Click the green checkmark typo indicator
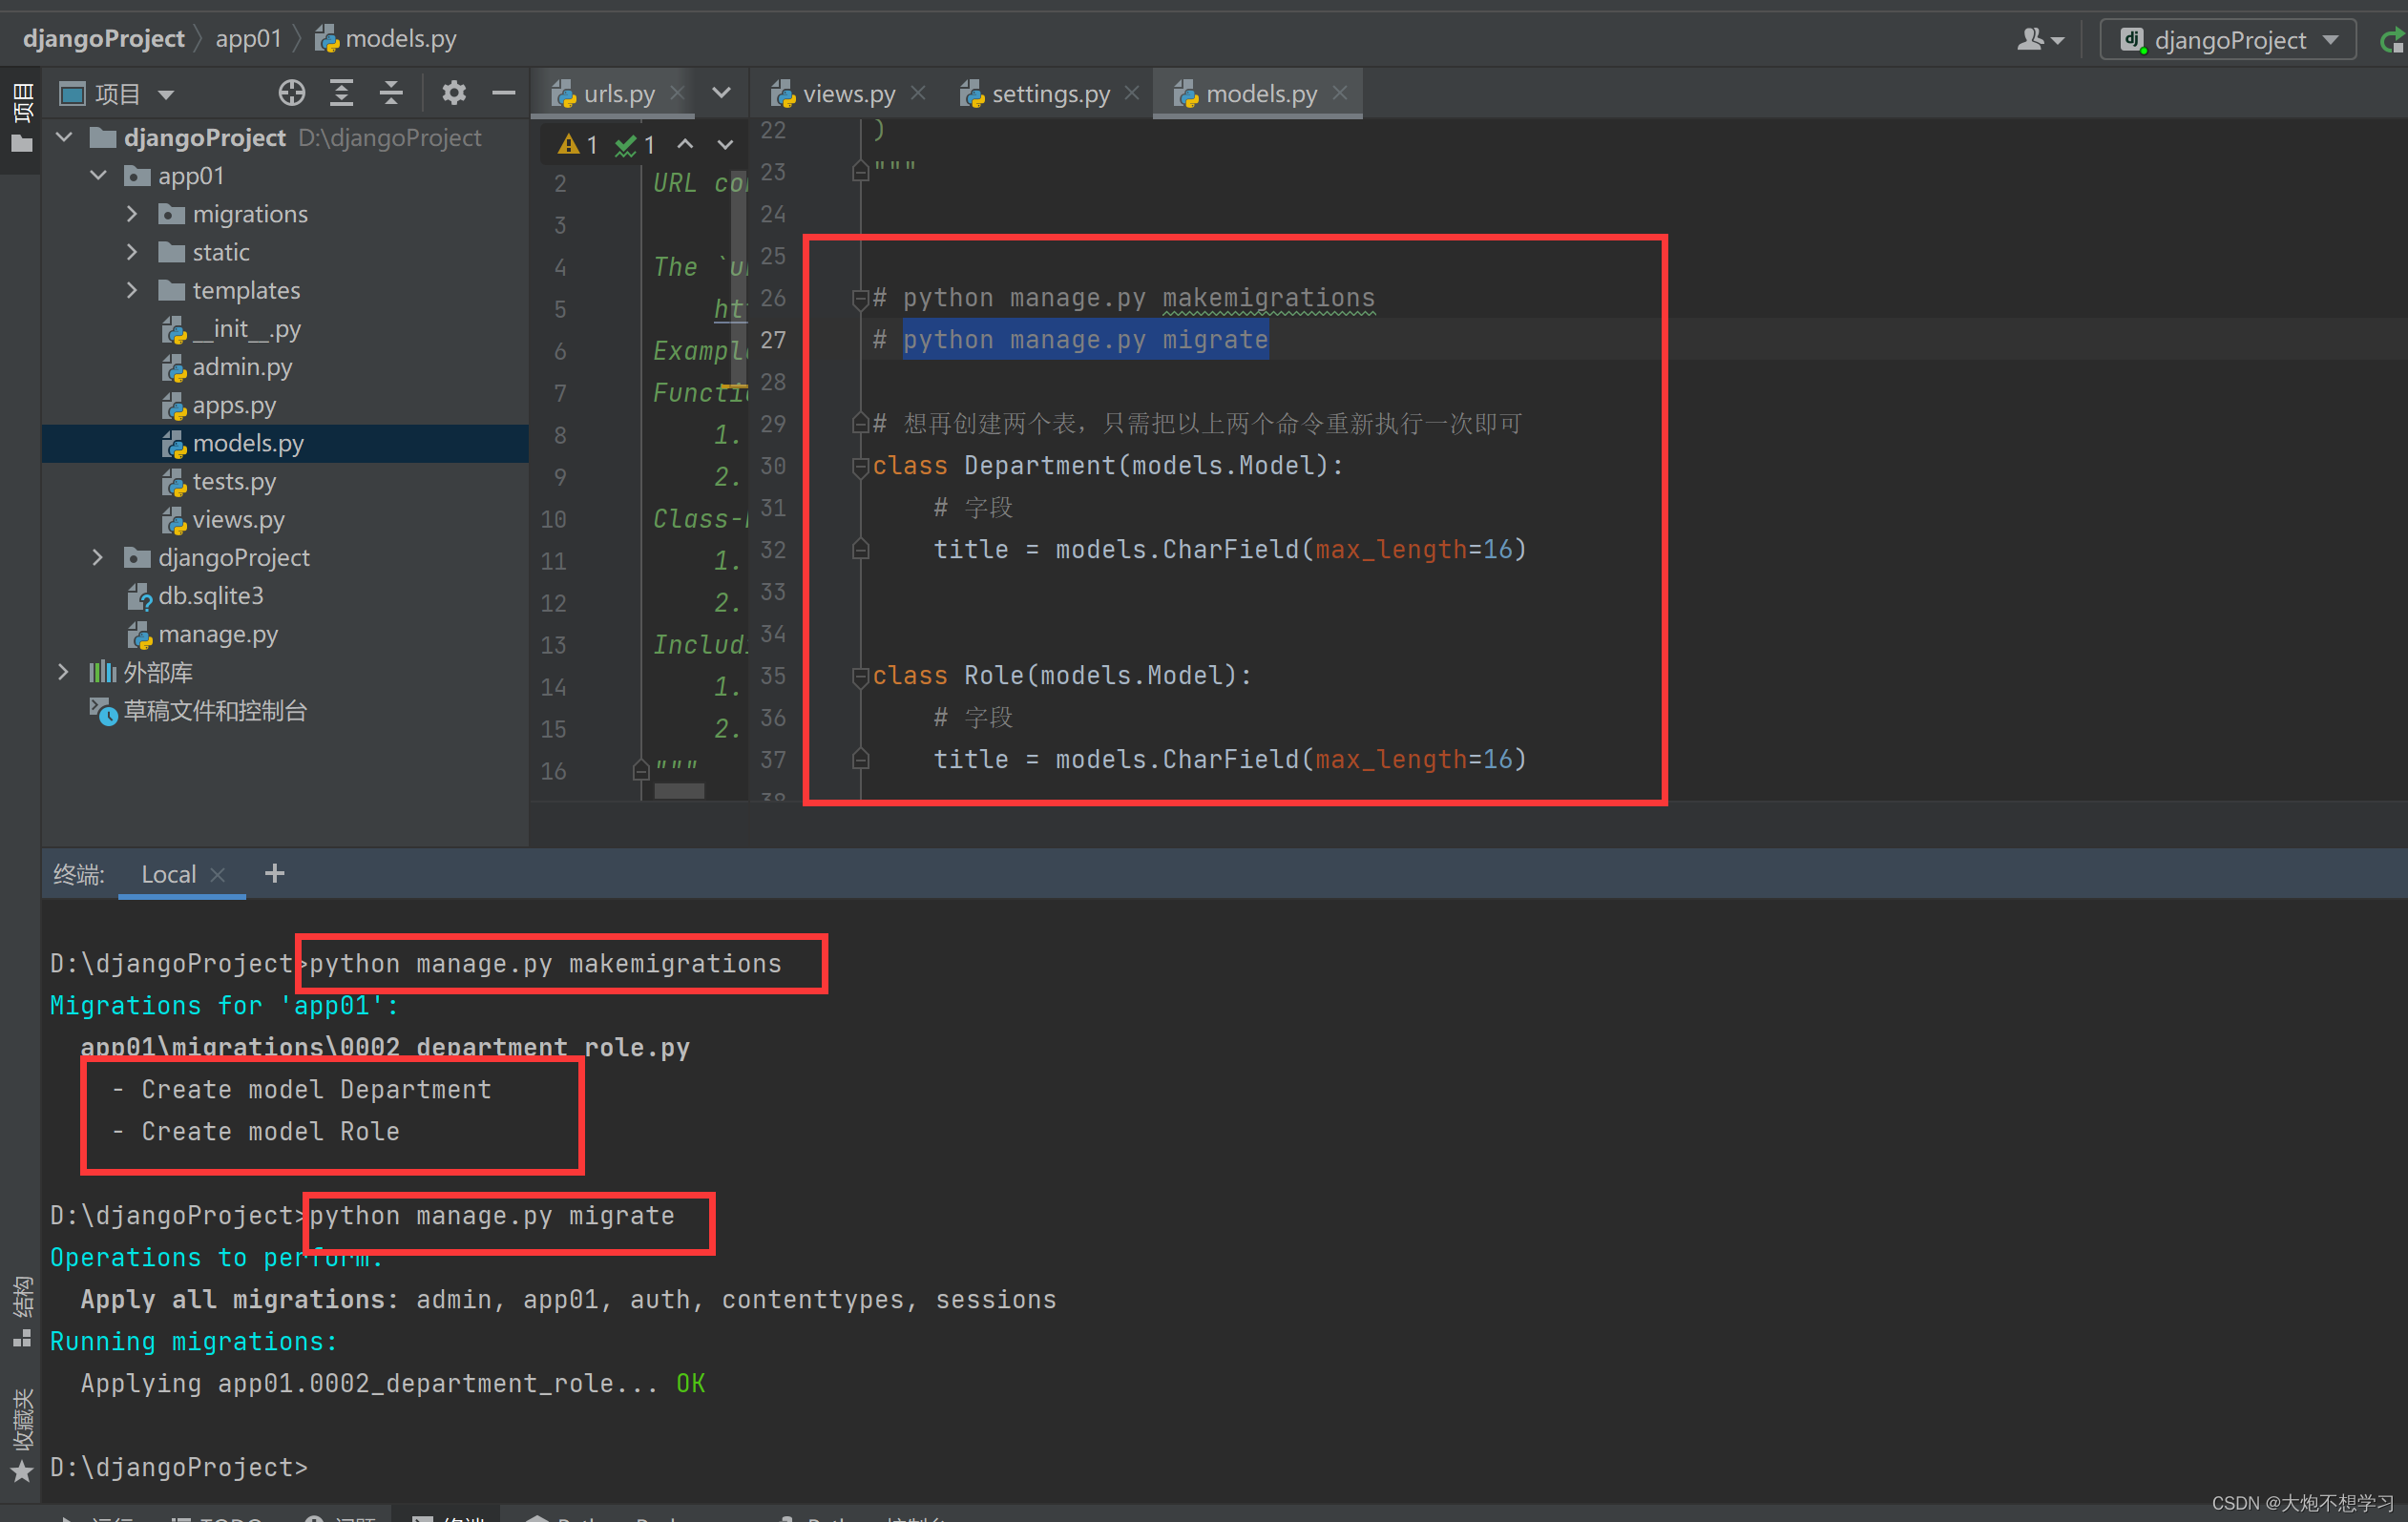This screenshot has width=2408, height=1522. point(635,145)
